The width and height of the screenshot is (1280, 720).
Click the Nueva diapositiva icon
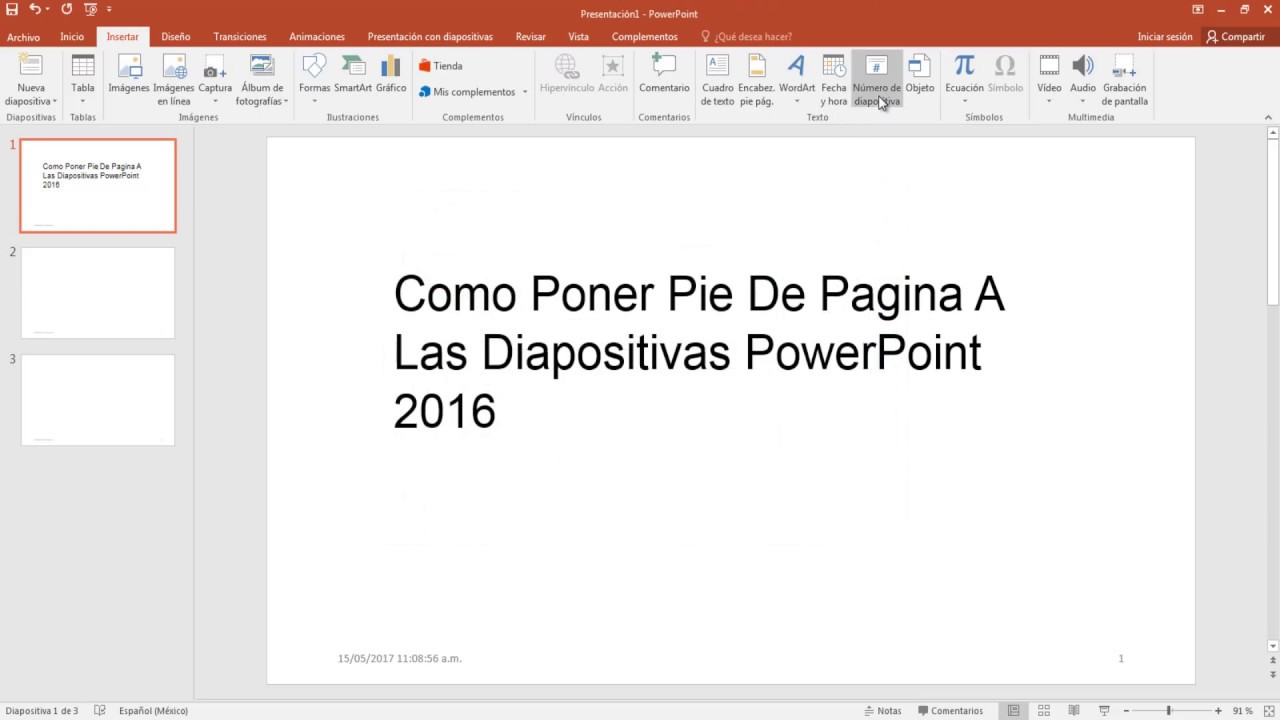[31, 67]
